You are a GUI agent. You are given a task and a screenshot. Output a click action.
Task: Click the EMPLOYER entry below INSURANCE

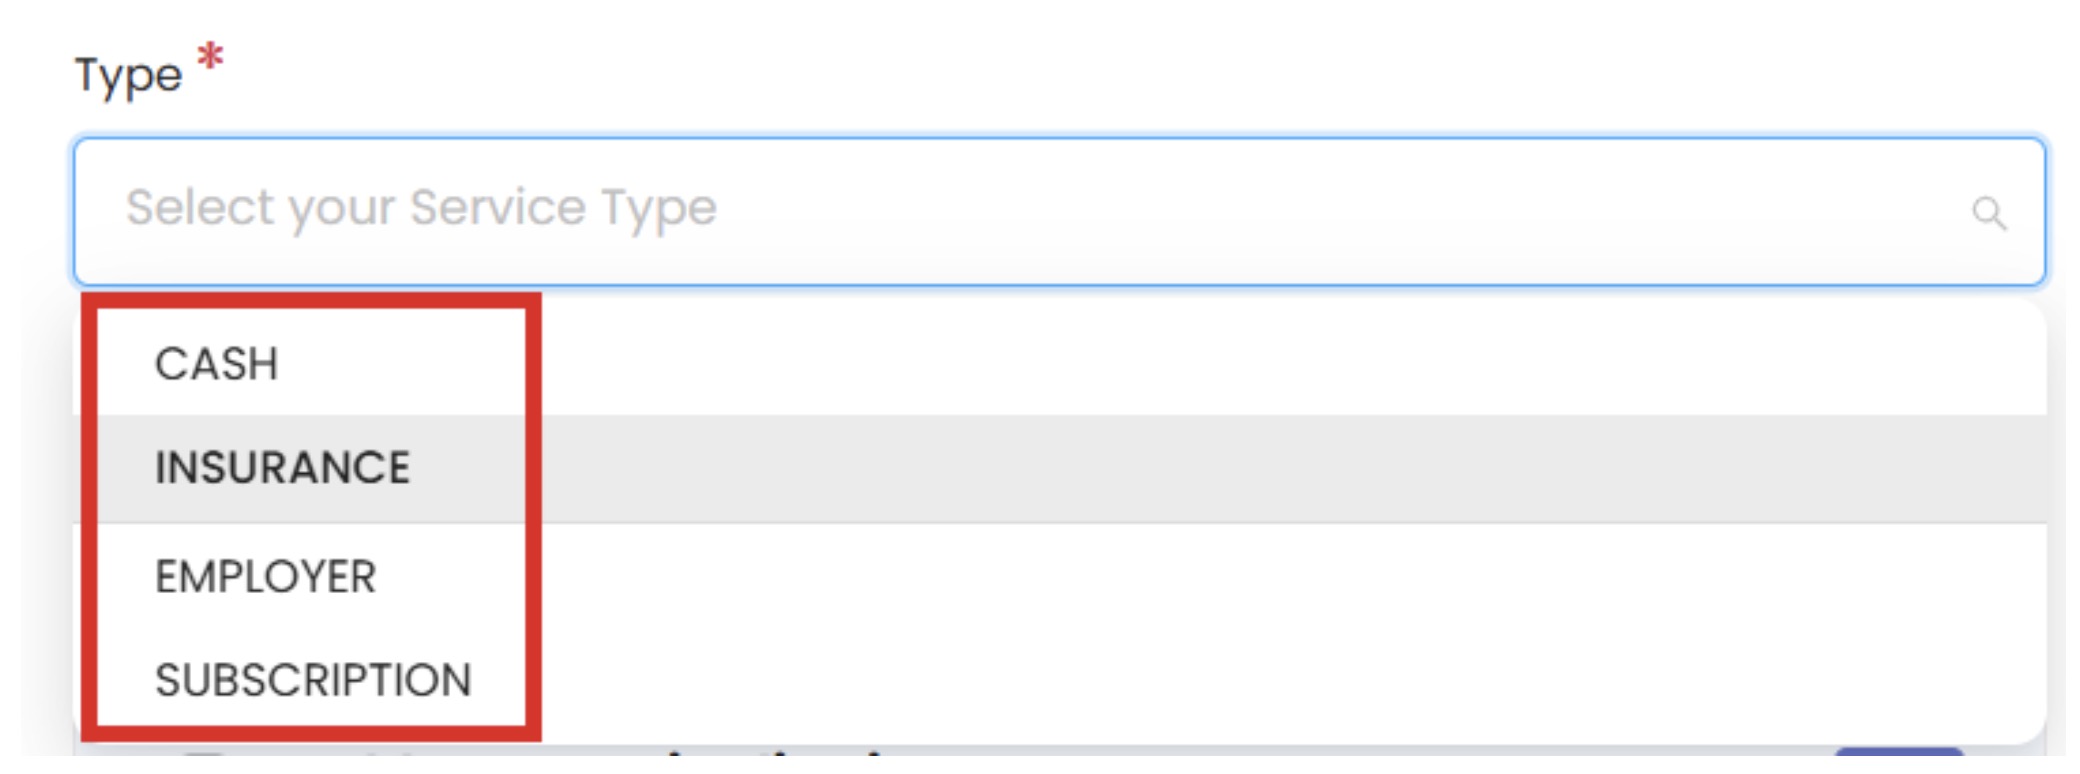pyautogui.click(x=265, y=577)
